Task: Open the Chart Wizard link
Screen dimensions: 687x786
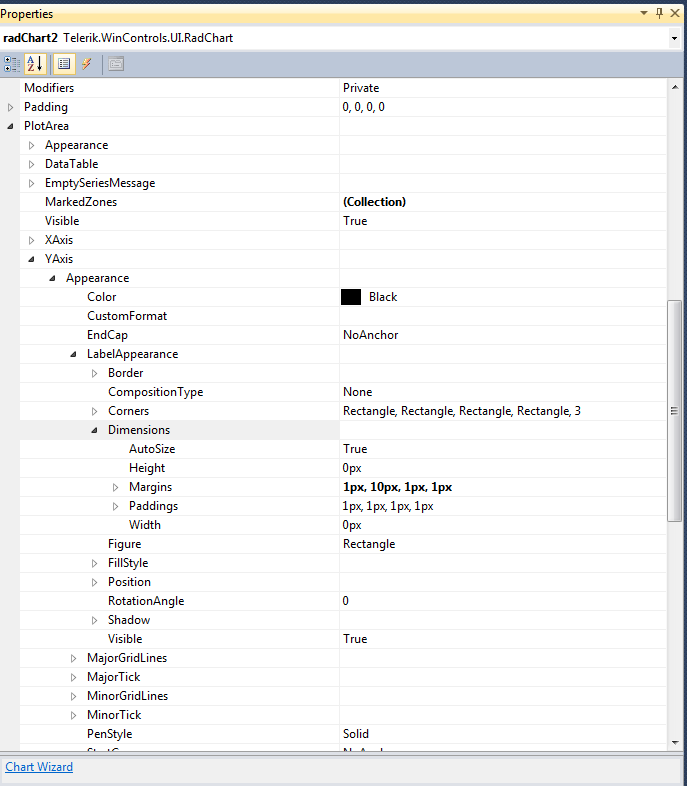Action: [39, 767]
